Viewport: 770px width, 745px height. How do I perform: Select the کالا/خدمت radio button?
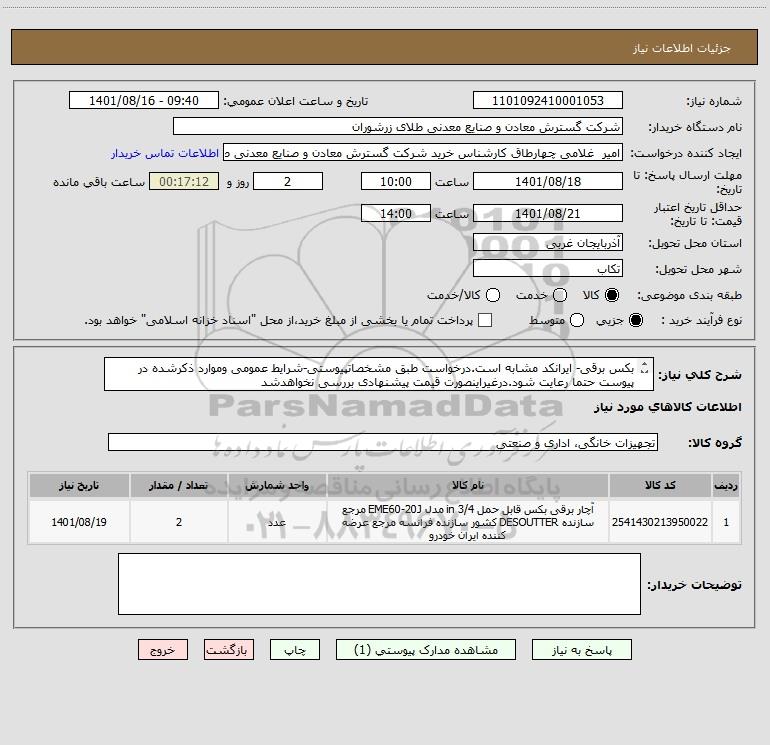(x=493, y=295)
